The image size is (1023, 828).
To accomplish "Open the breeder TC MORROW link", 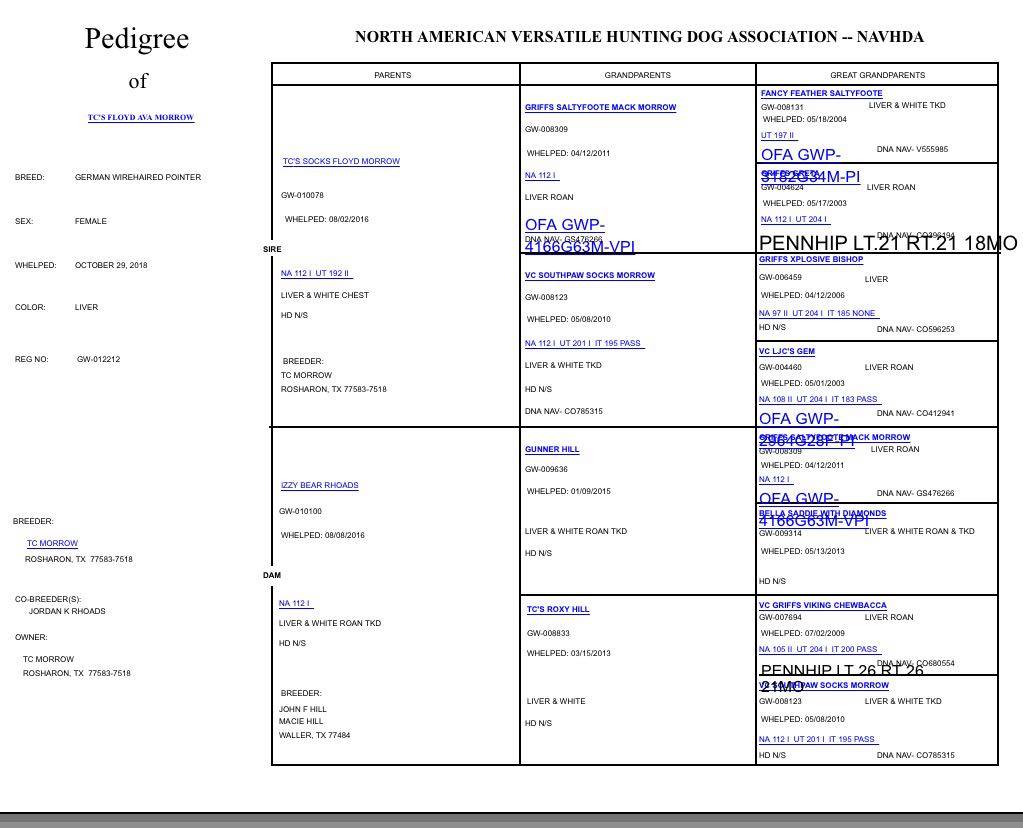I will point(52,543).
